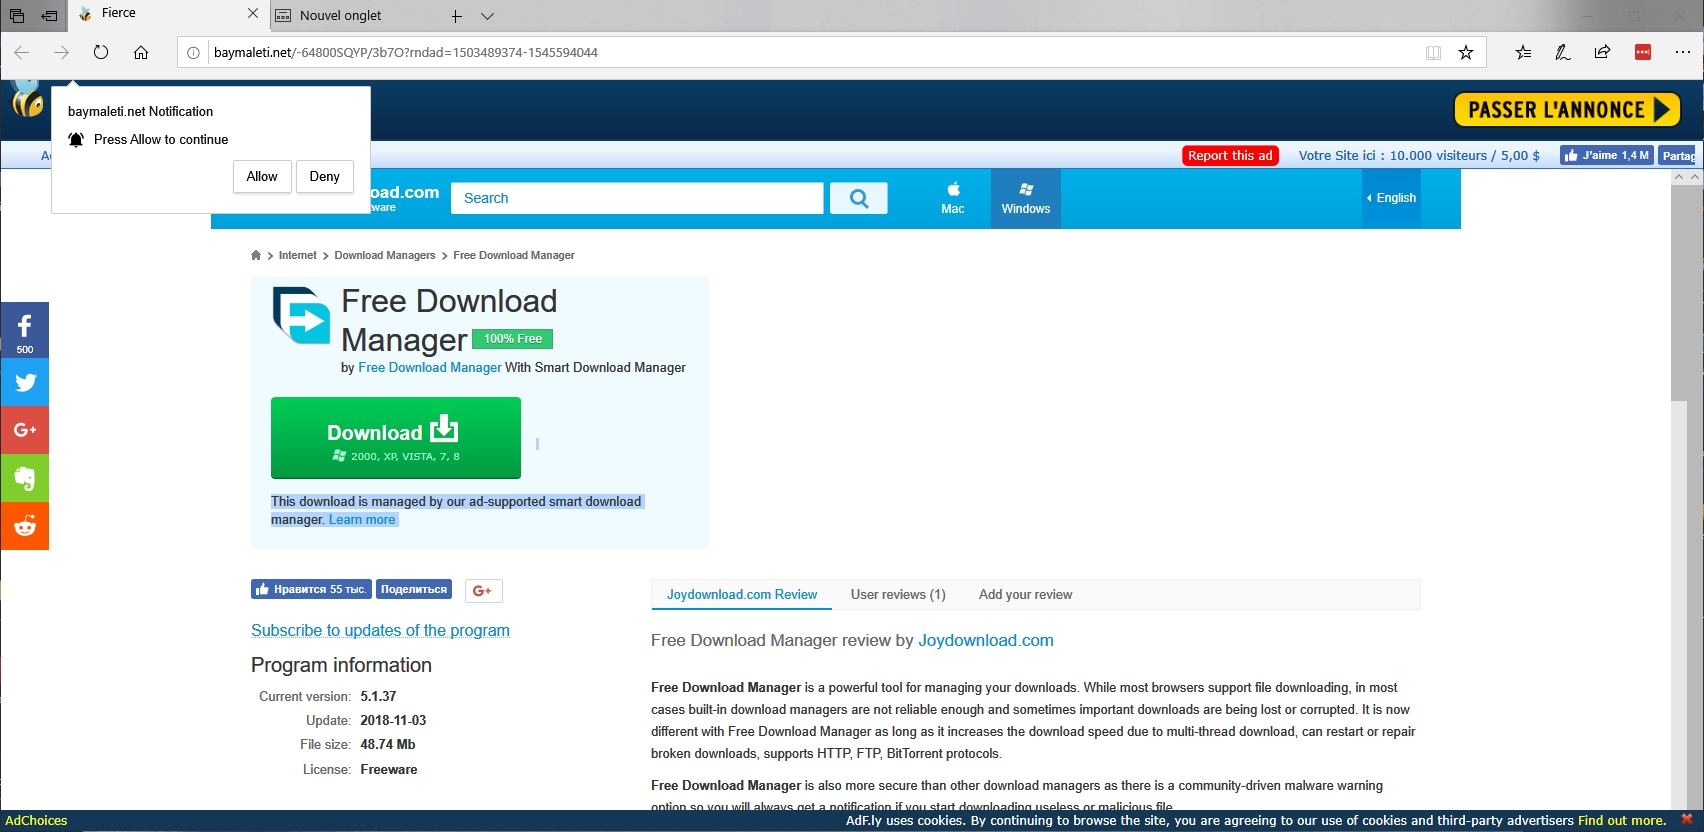Share on Reddit sidebar icon
This screenshot has width=1704, height=832.
click(x=25, y=526)
